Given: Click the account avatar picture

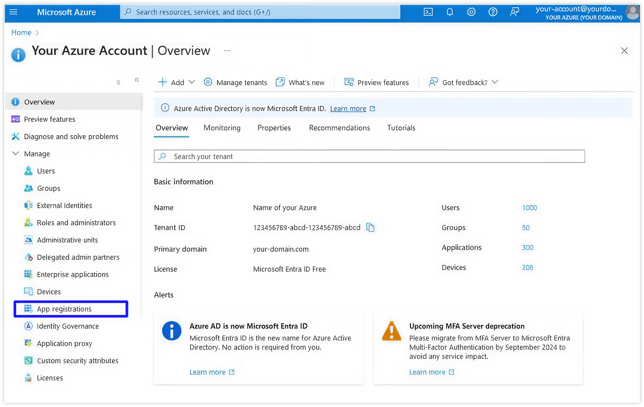Looking at the screenshot, I should 632,11.
